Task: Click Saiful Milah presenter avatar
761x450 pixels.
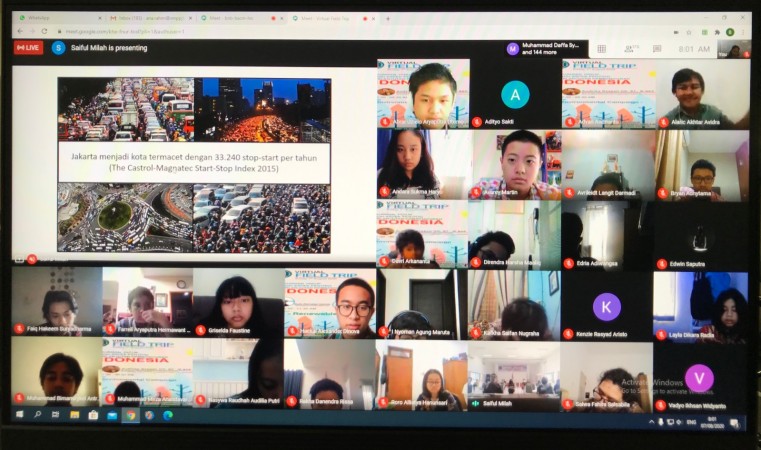Action: click(x=59, y=47)
